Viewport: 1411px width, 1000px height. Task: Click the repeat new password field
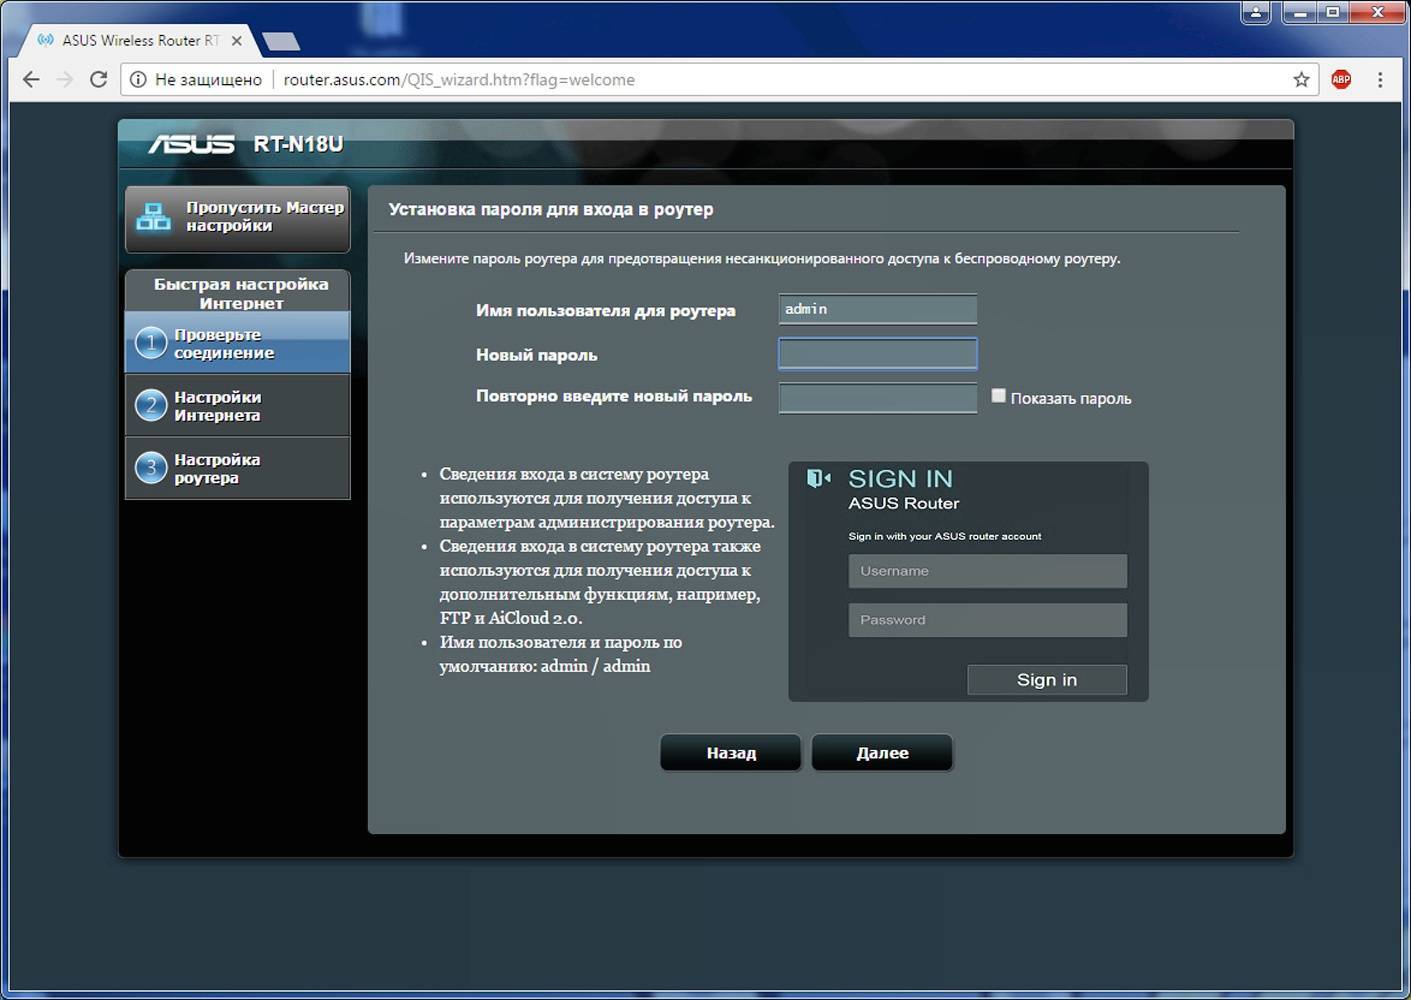point(877,397)
